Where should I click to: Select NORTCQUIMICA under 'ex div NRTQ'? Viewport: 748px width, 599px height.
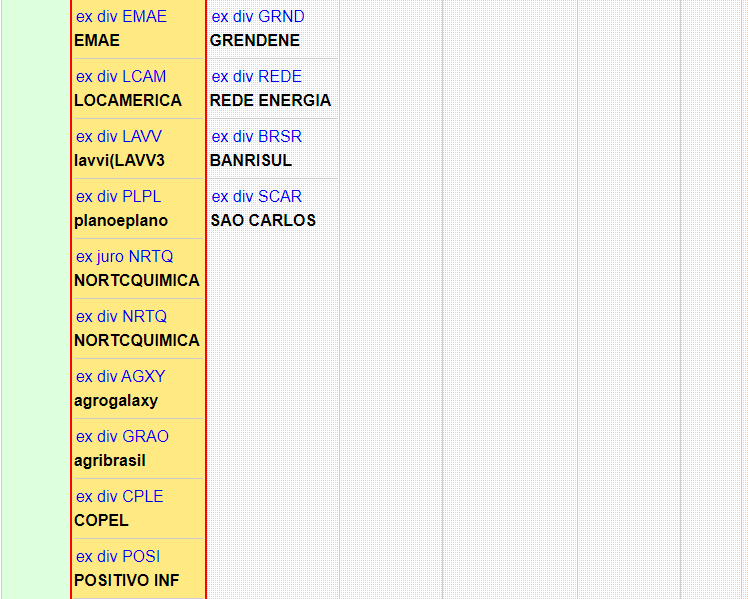[x=137, y=341]
